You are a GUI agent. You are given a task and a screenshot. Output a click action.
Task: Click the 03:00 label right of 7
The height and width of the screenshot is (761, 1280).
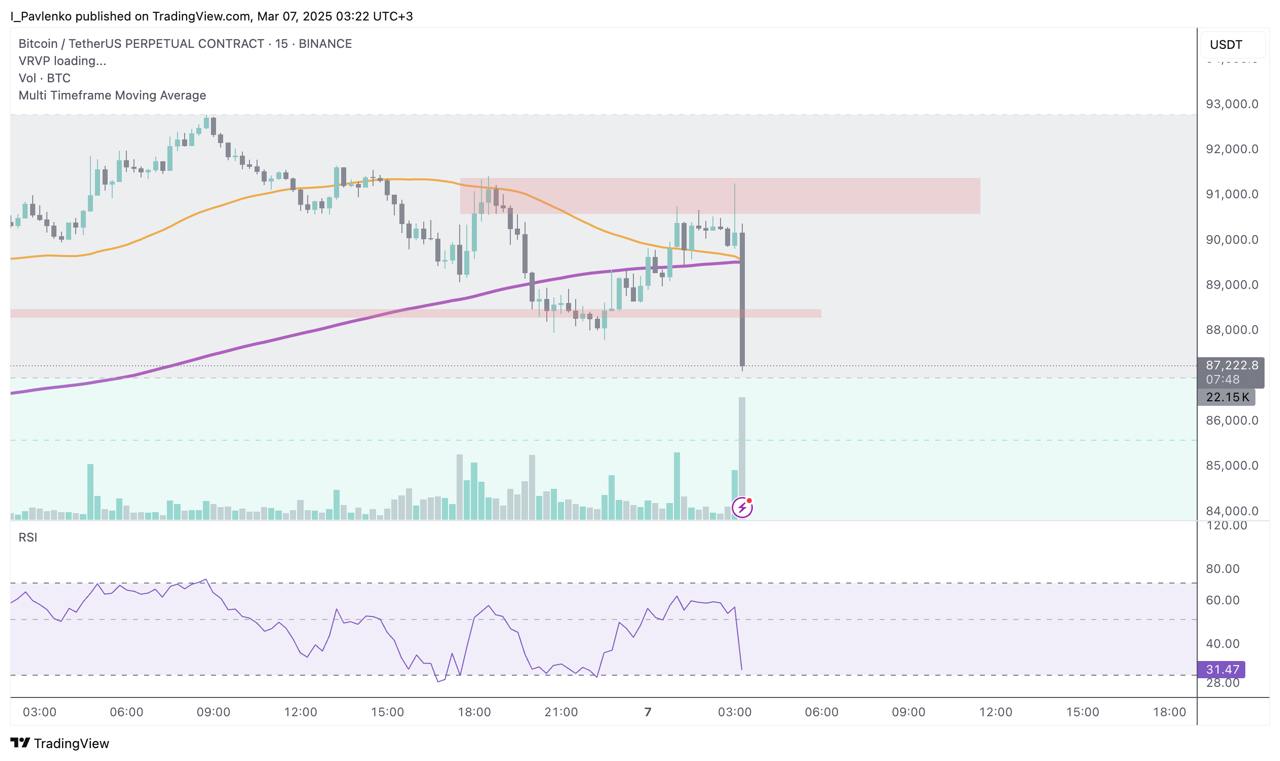coord(735,712)
